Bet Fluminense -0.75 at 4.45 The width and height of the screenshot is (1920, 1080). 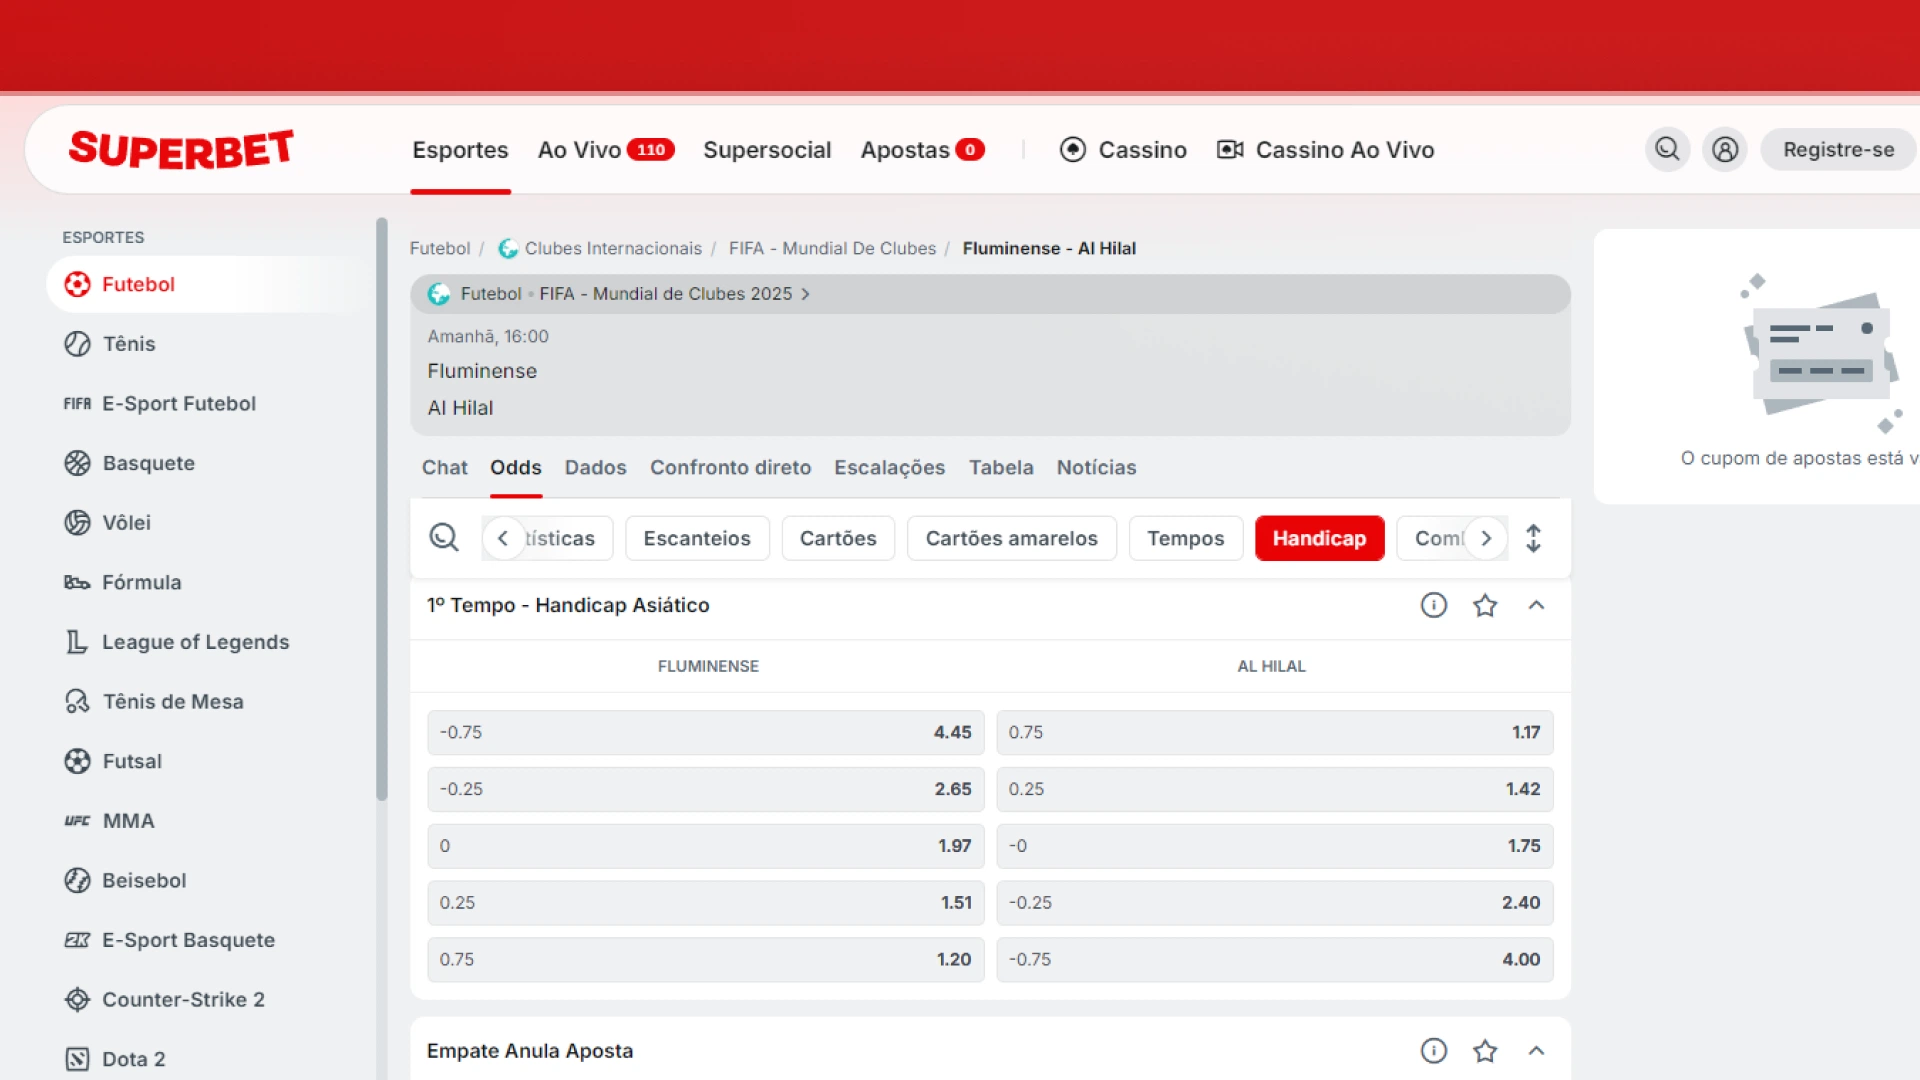pyautogui.click(x=705, y=732)
